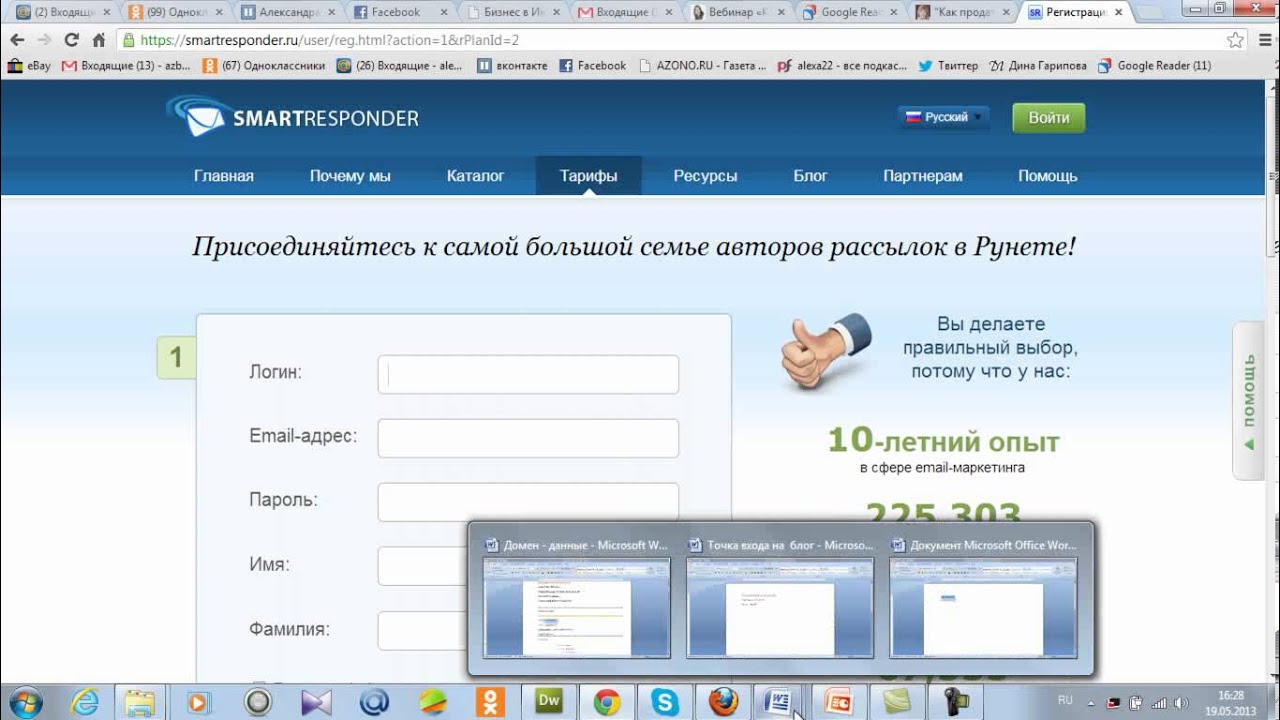Open Windows Start menu
Image resolution: width=1280 pixels, height=720 pixels.
(24, 702)
